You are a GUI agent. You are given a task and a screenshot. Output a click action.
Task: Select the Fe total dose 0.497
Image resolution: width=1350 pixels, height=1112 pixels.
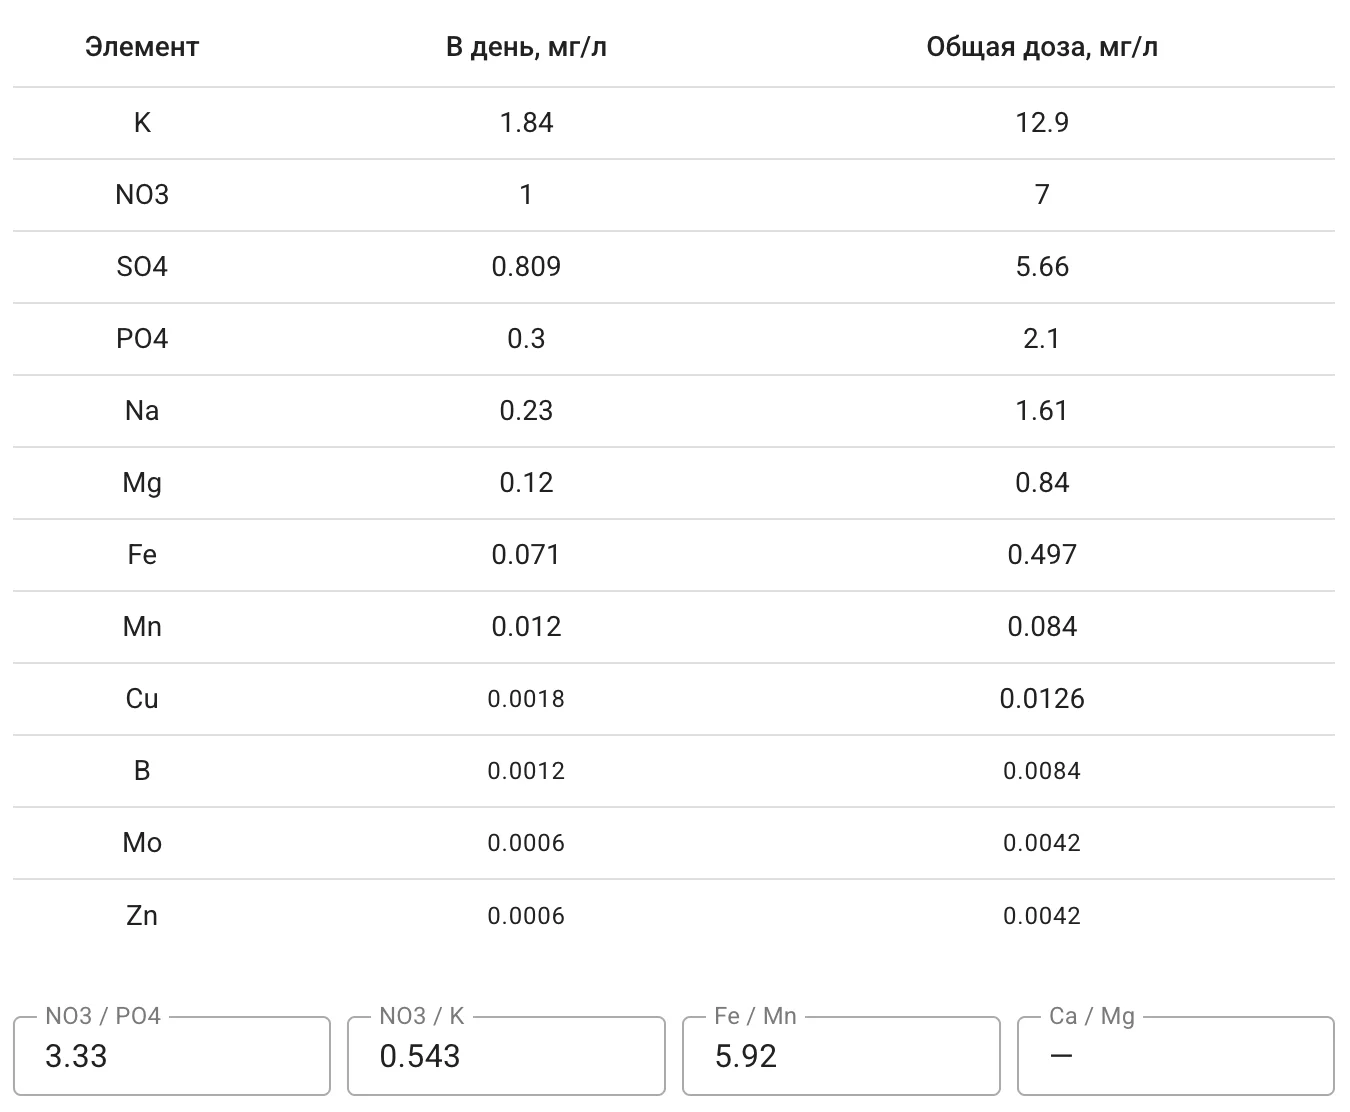(1042, 555)
